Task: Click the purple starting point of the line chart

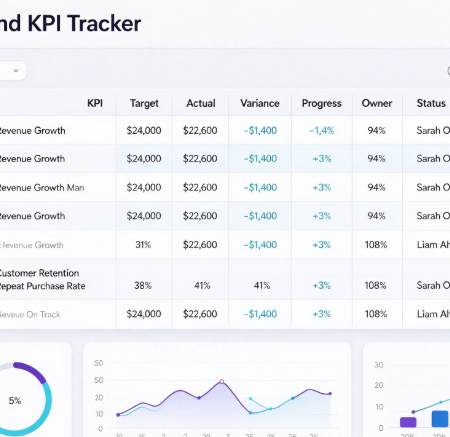Action: [118, 415]
